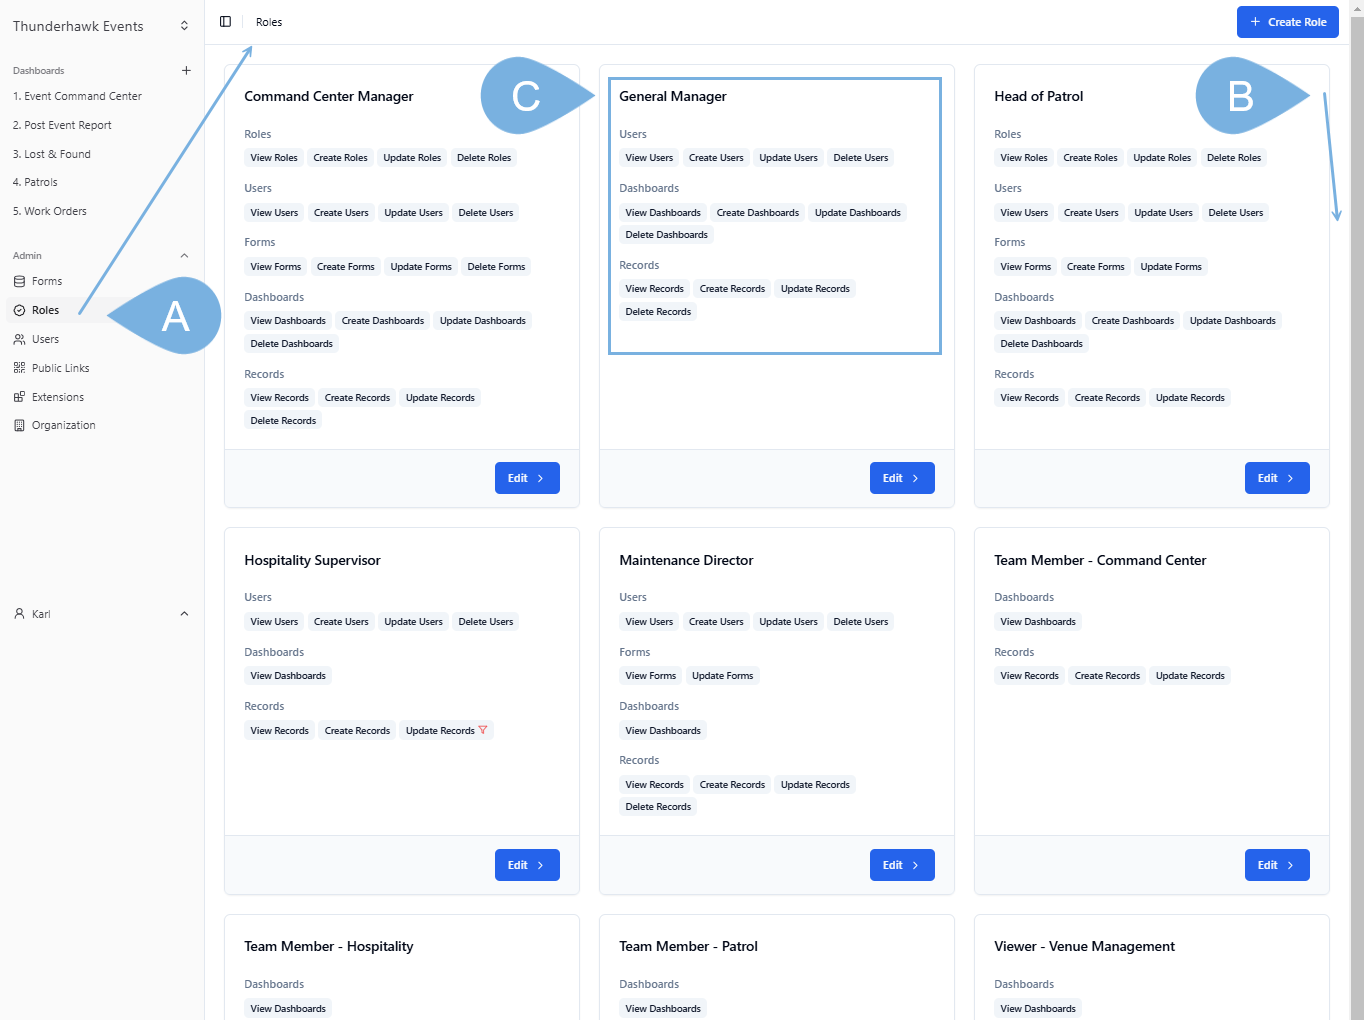
Task: Click the filter icon on Update Records tag
Action: coord(483,730)
